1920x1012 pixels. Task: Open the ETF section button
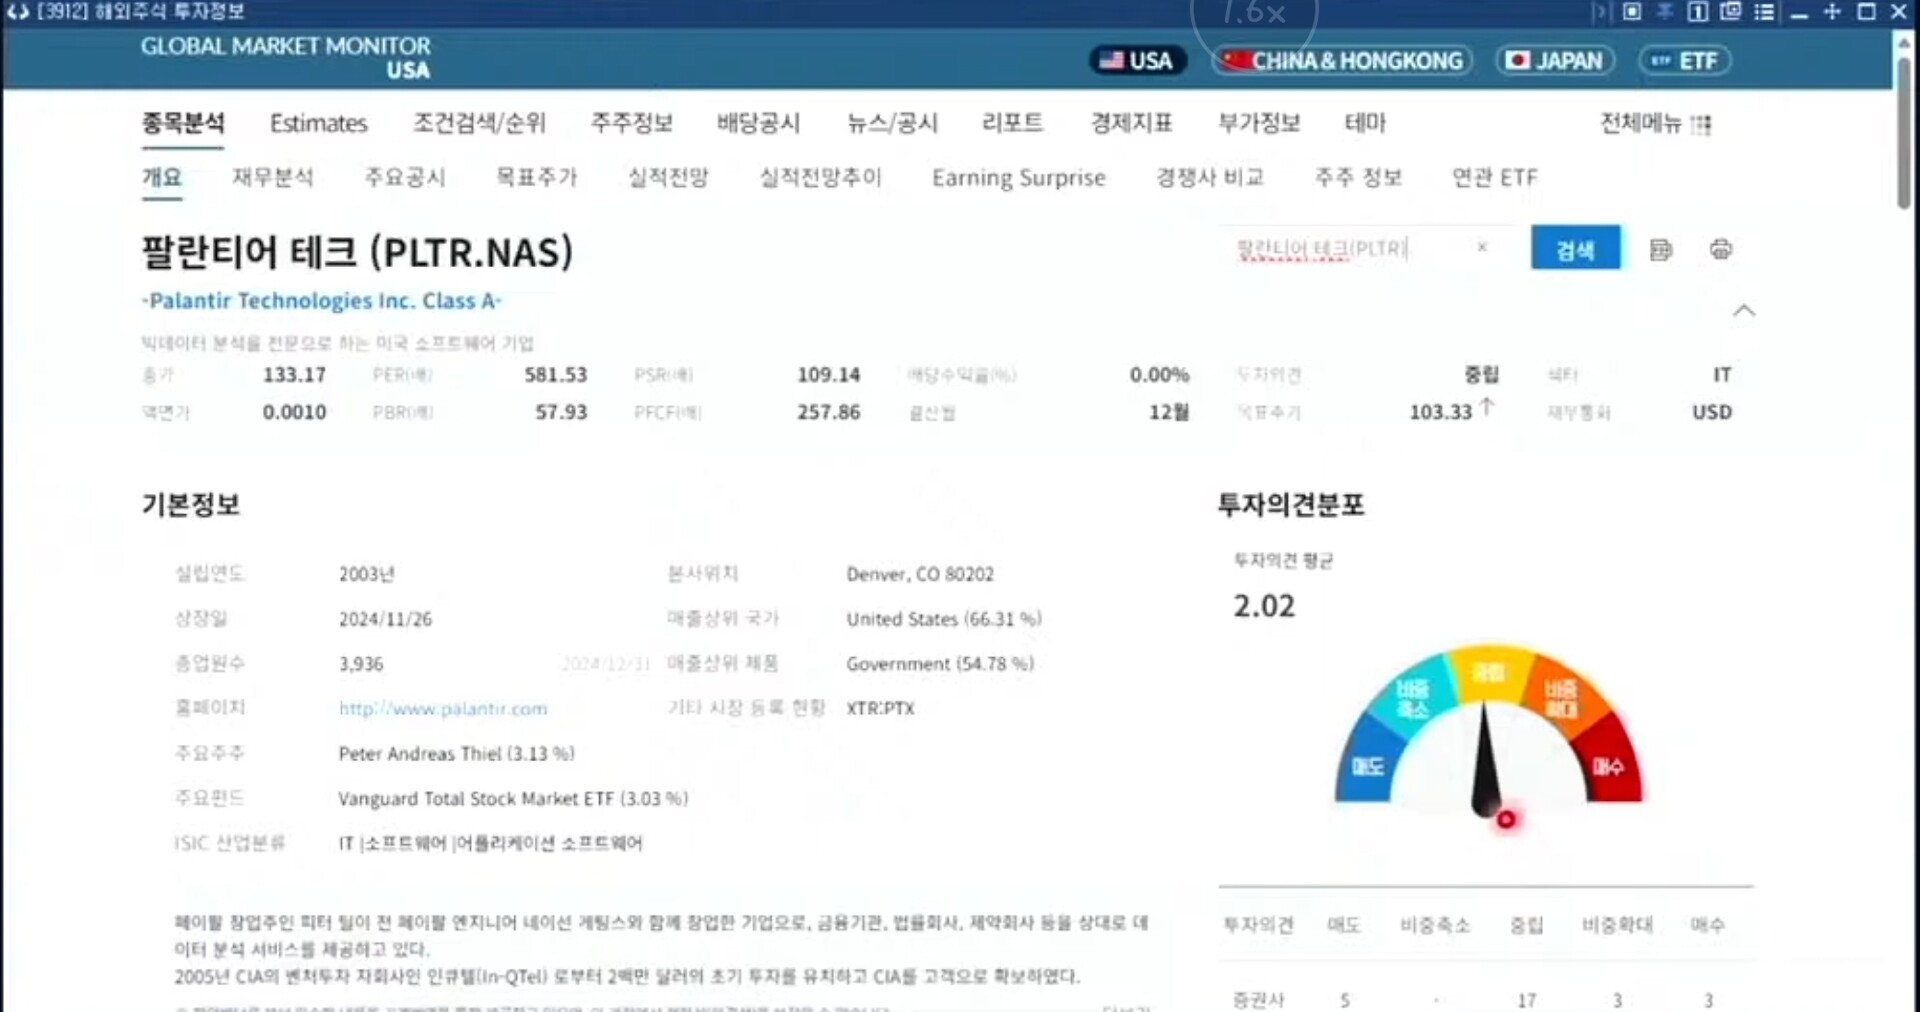[x=1685, y=61]
